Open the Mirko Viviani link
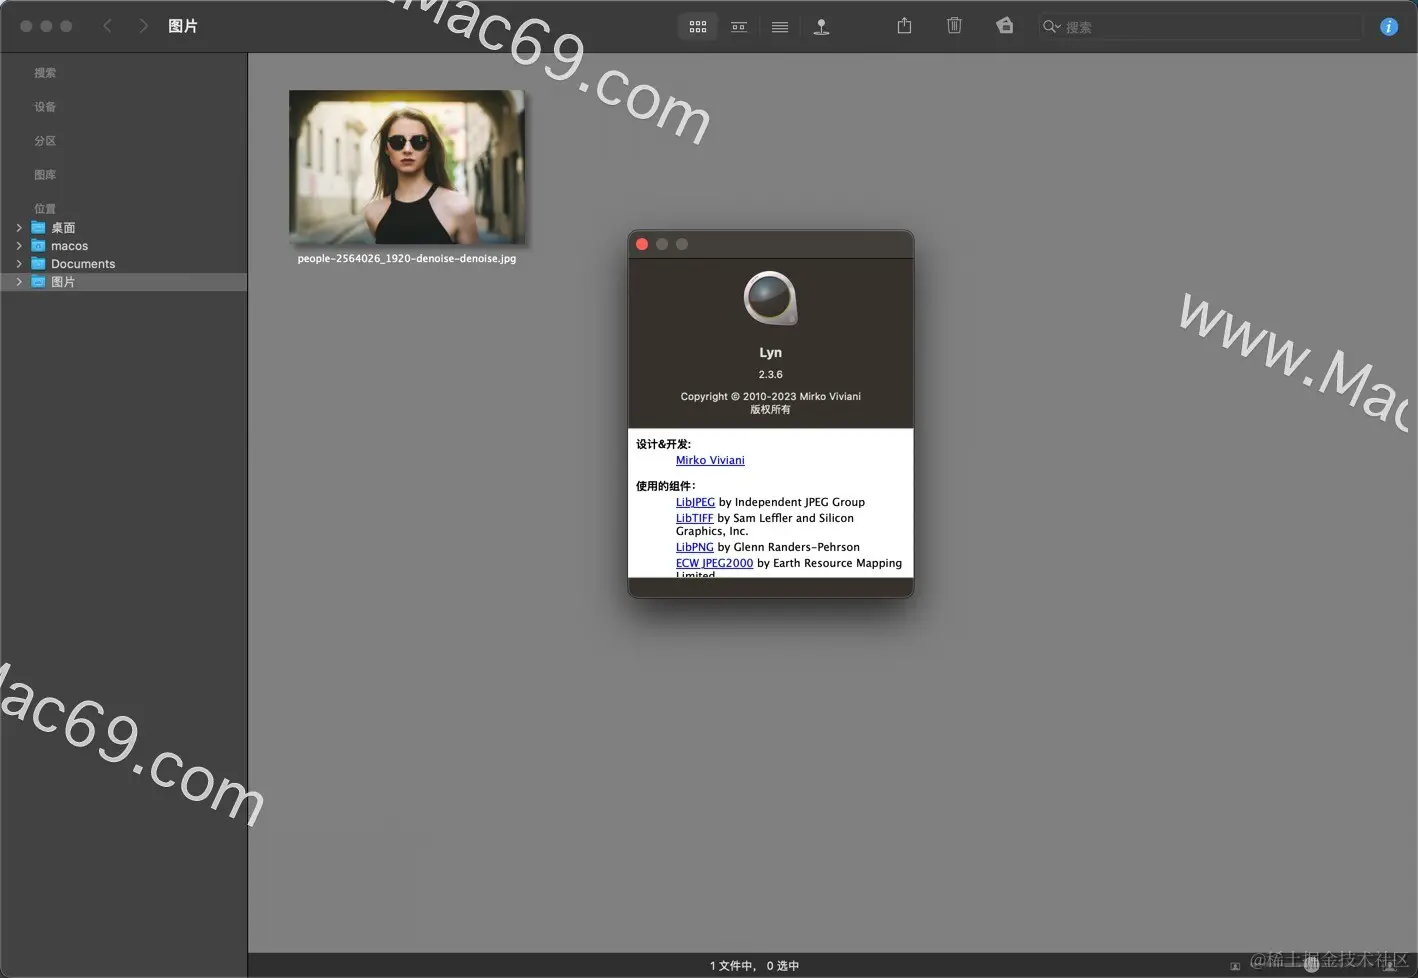This screenshot has height=978, width=1418. point(710,461)
